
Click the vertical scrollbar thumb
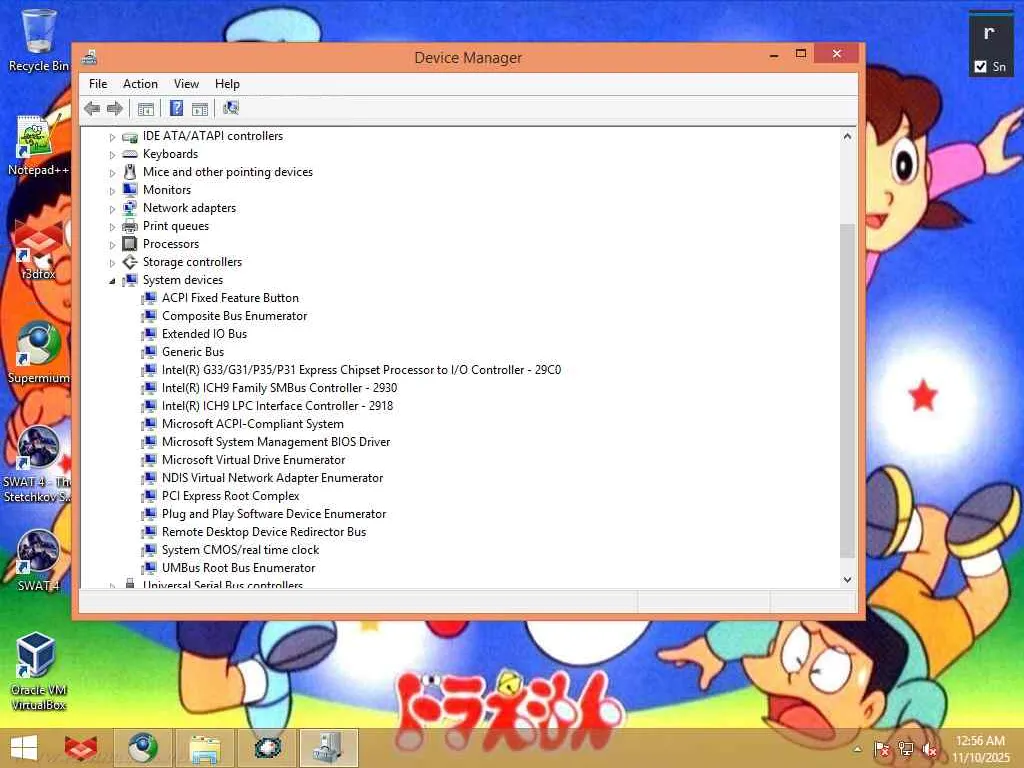point(847,391)
